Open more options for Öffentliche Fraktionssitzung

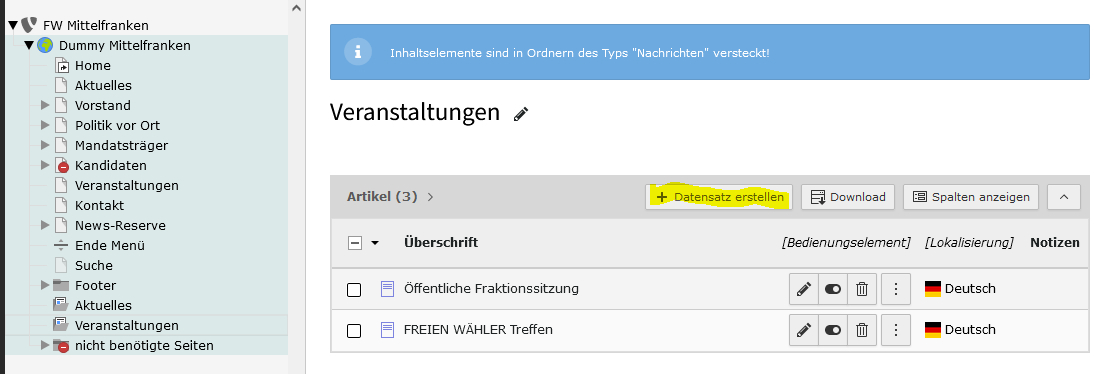point(896,289)
